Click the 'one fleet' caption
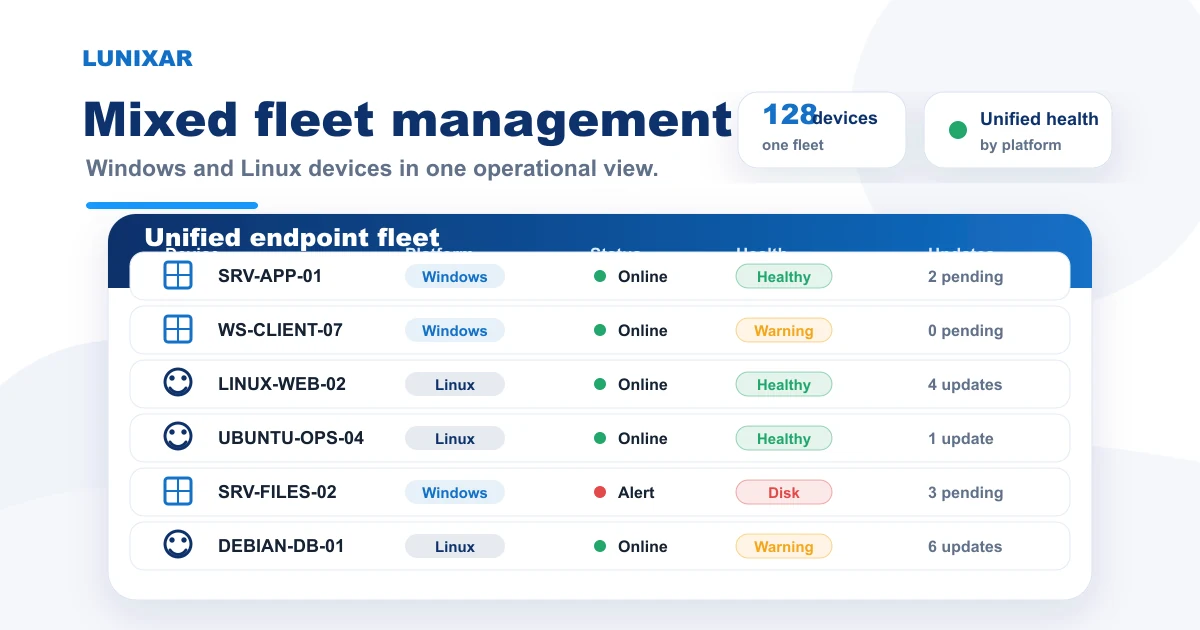 pyautogui.click(x=793, y=145)
